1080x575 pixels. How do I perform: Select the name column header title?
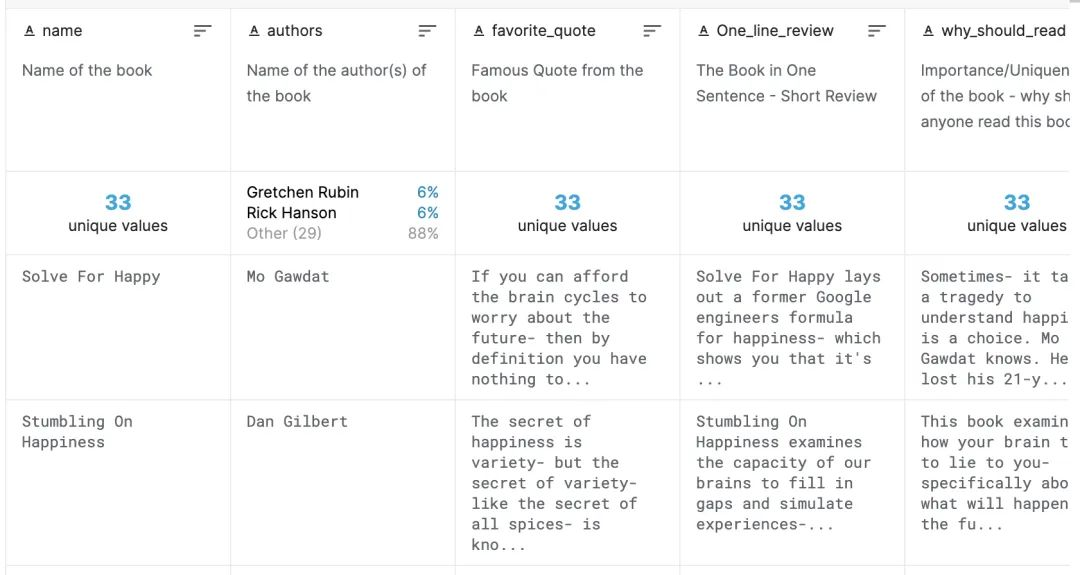62,31
